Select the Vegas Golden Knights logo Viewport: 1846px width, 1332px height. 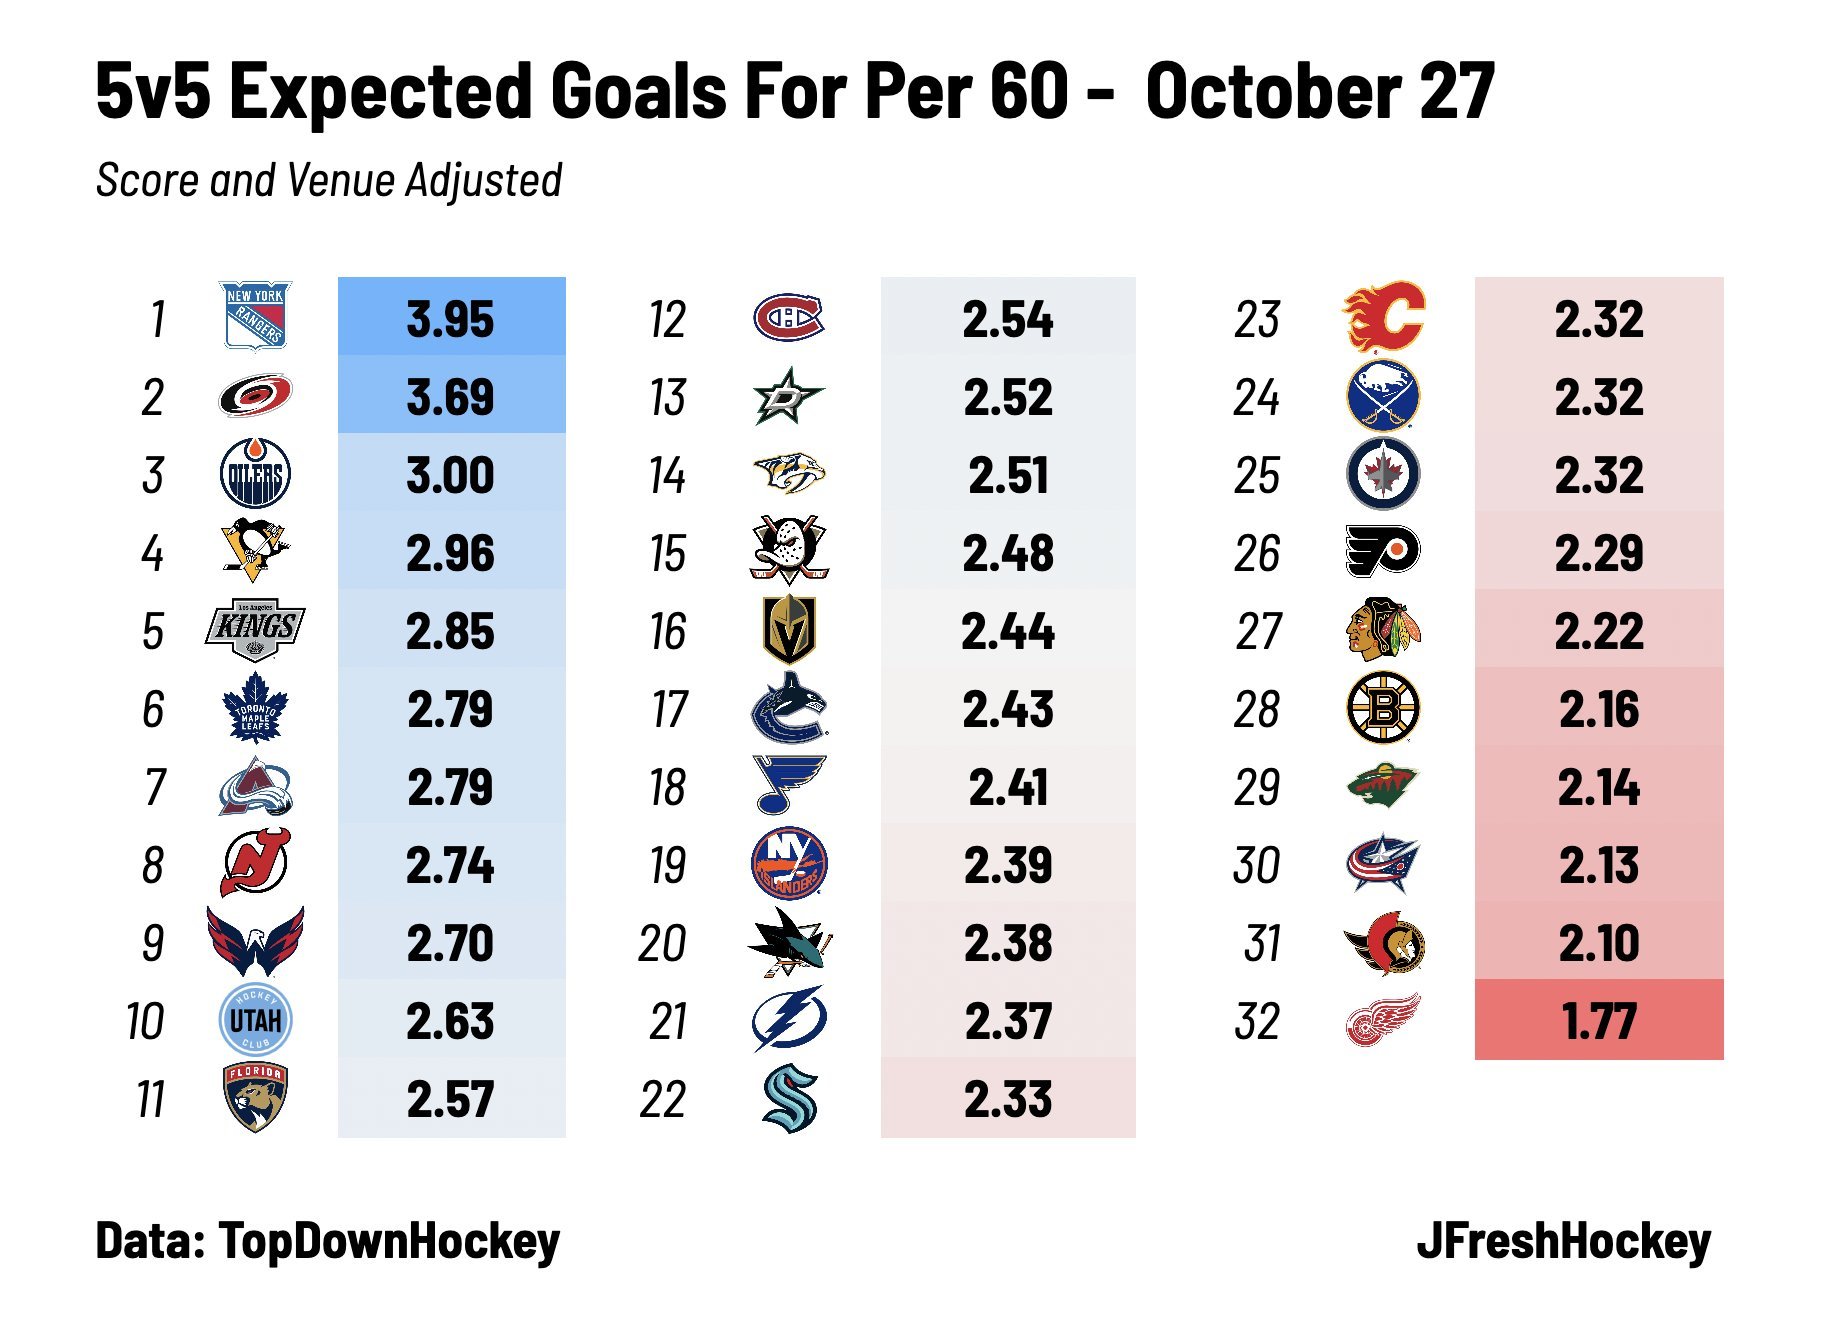coord(789,630)
